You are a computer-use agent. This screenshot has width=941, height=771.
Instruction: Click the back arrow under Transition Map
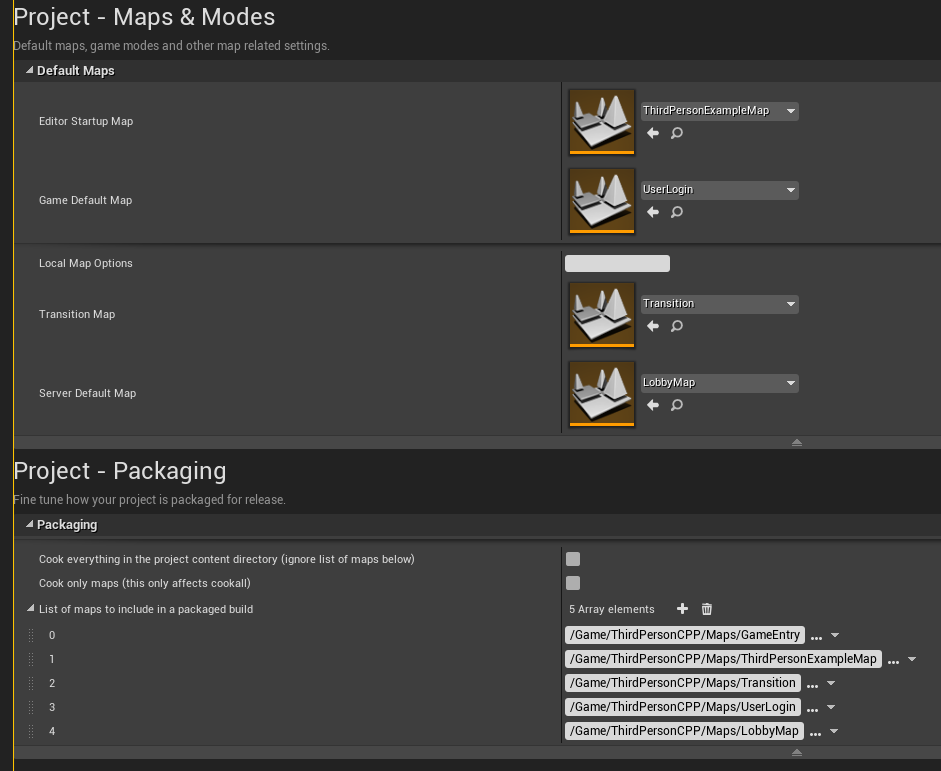click(652, 326)
